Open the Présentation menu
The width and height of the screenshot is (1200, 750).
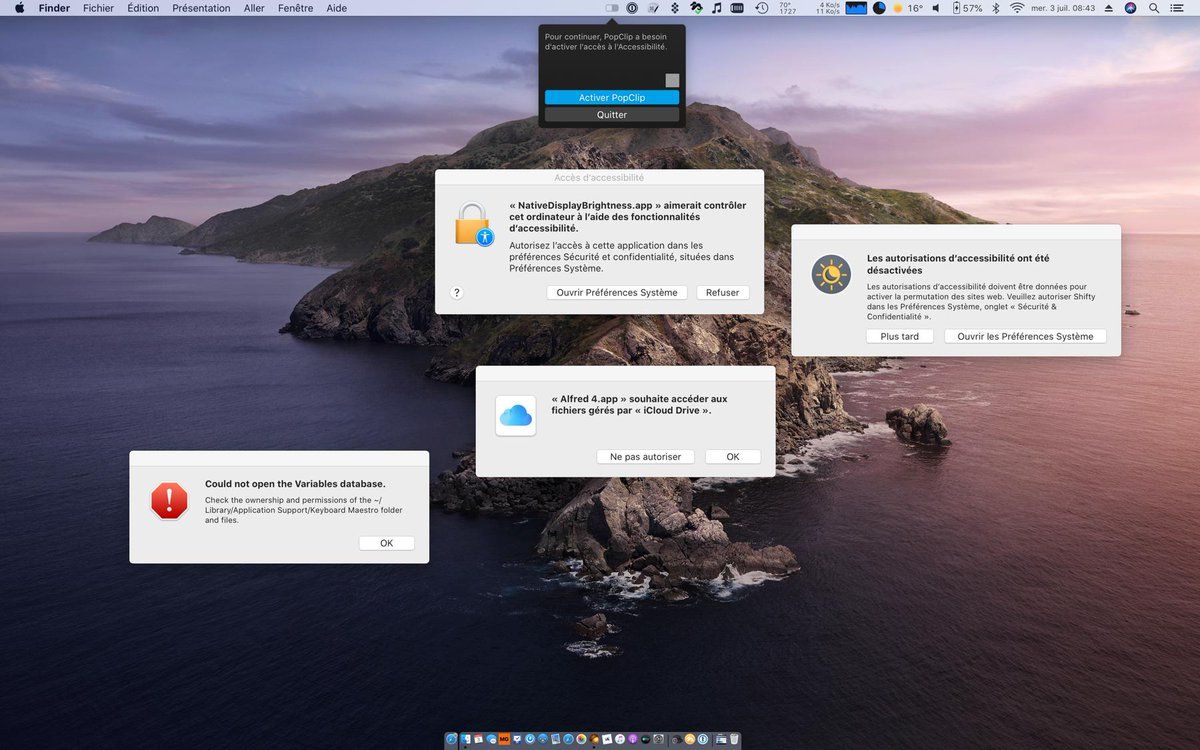click(201, 8)
